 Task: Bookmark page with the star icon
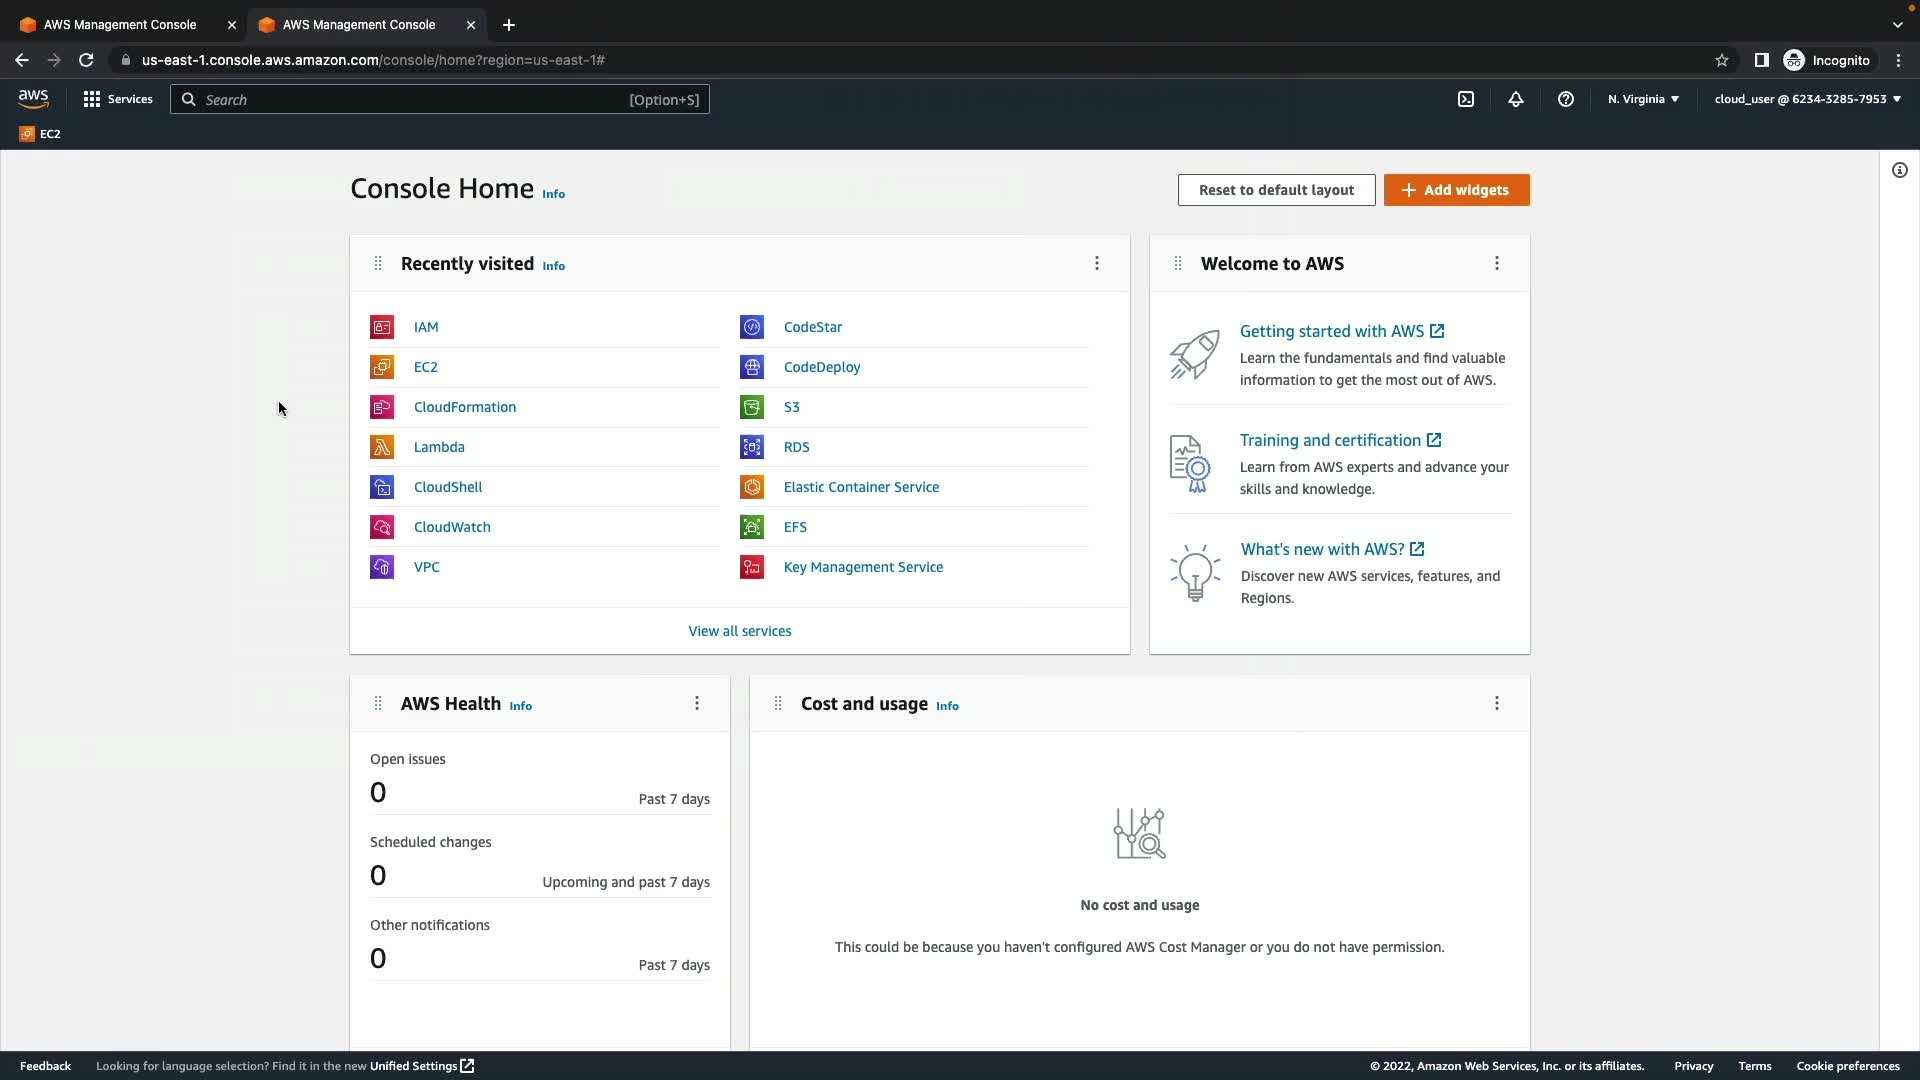(x=1722, y=60)
